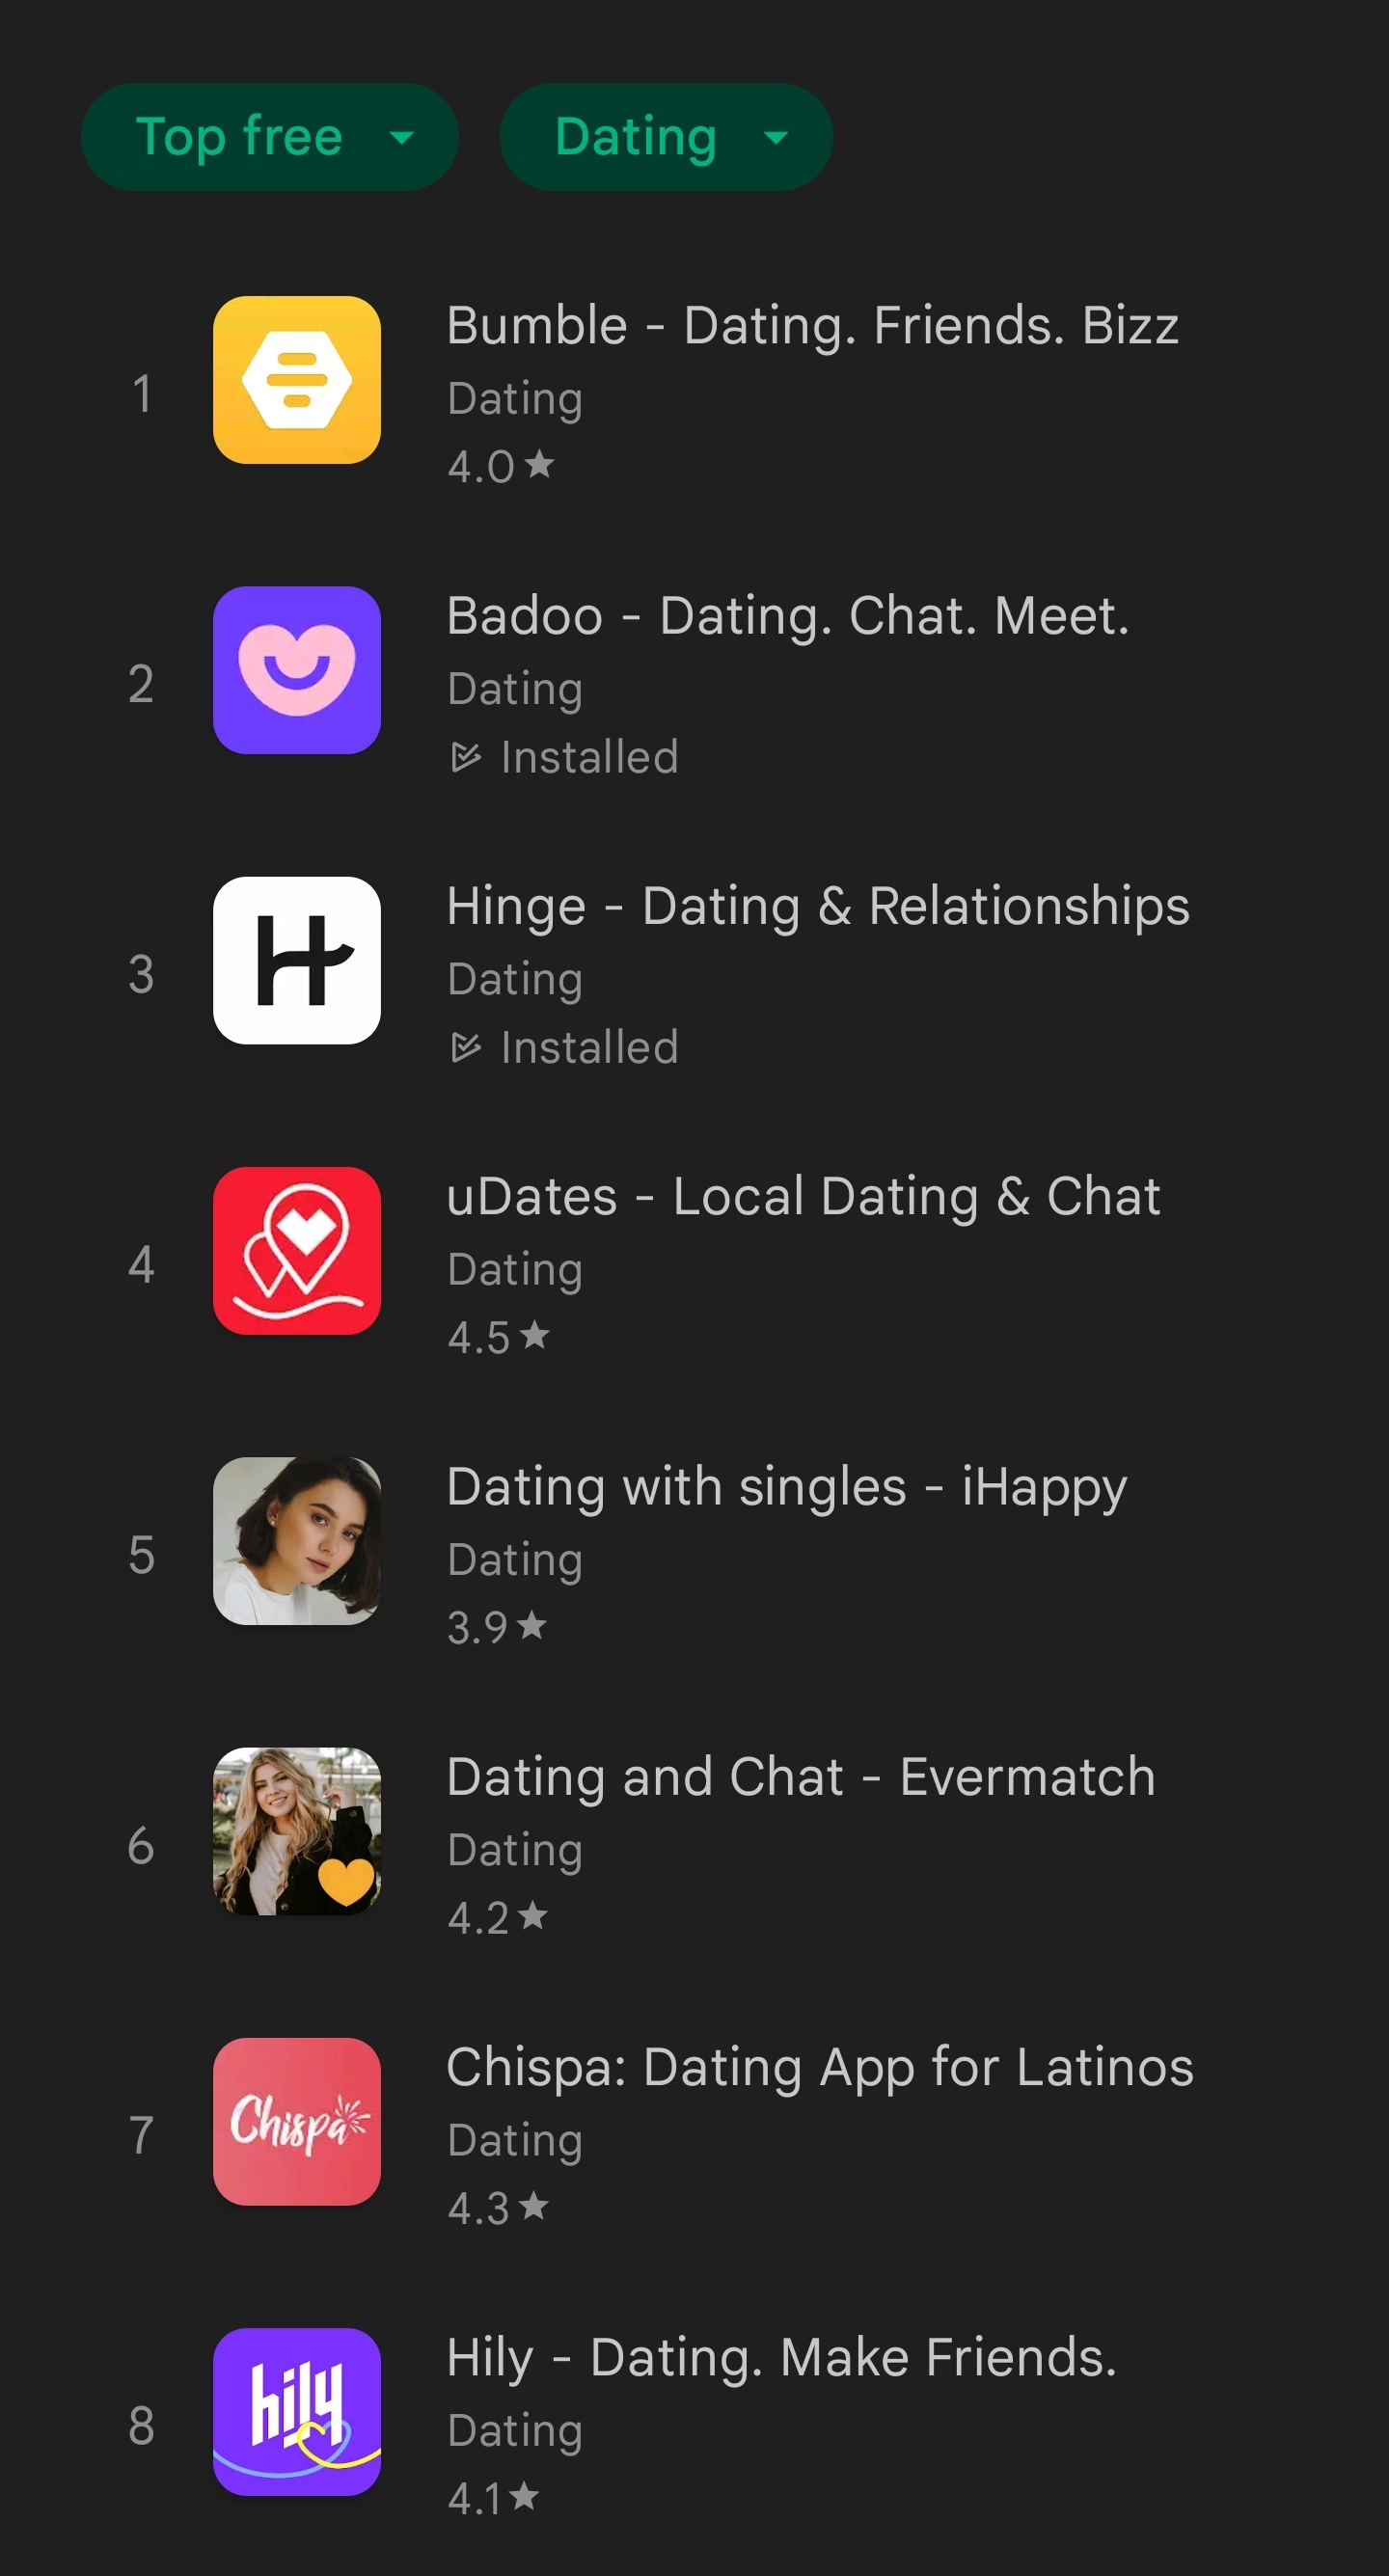Open uDates - Local Dating & Chat
The image size is (1389, 2576).
(x=803, y=1197)
